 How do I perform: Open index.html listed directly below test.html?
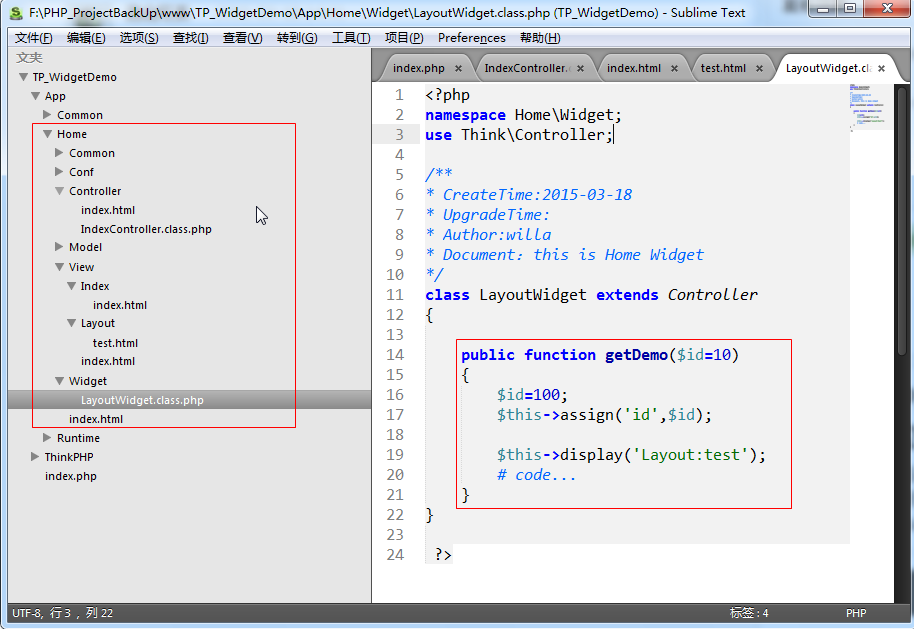coord(108,361)
